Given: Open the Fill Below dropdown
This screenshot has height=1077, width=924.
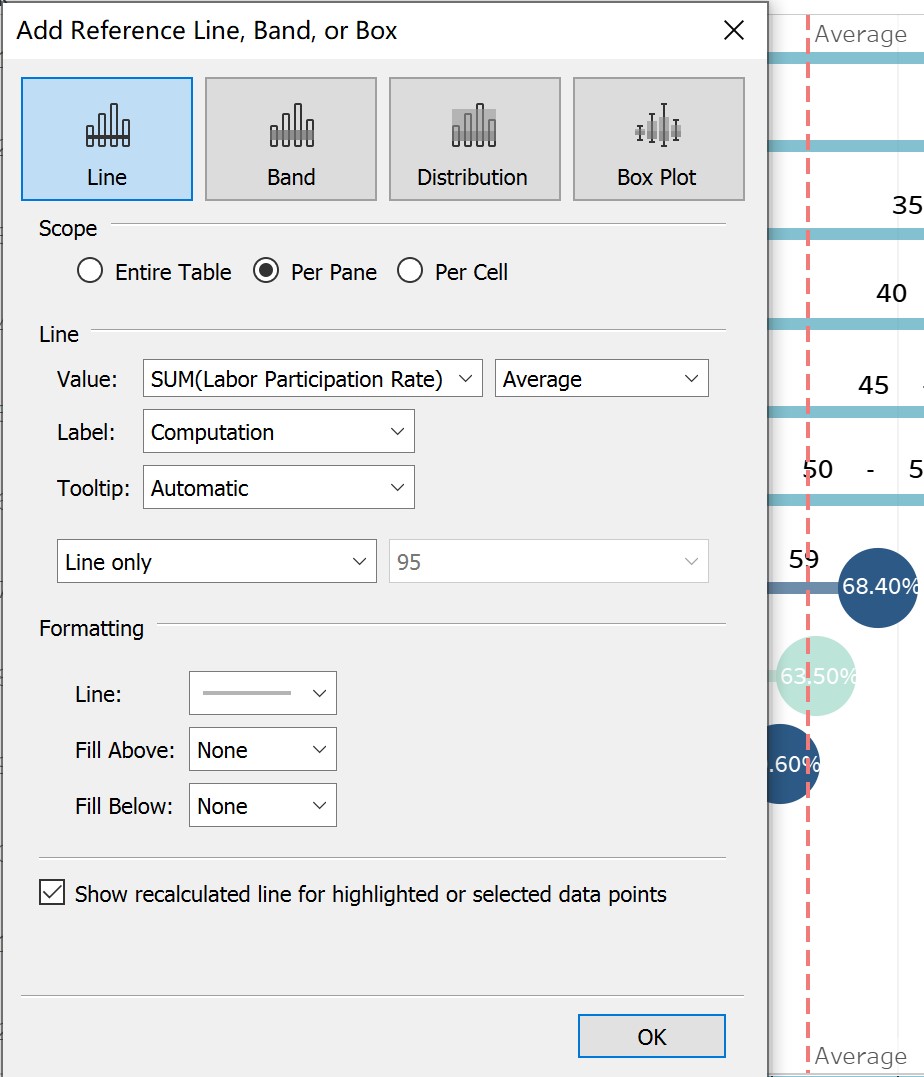Looking at the screenshot, I should click(x=262, y=806).
